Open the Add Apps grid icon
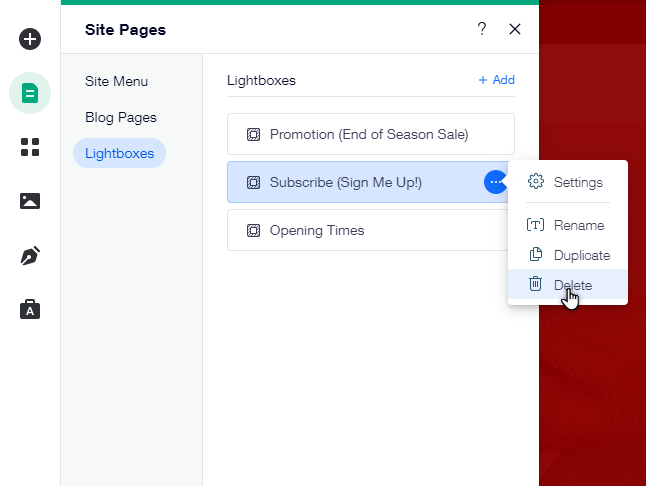The image size is (646, 486). (x=30, y=147)
